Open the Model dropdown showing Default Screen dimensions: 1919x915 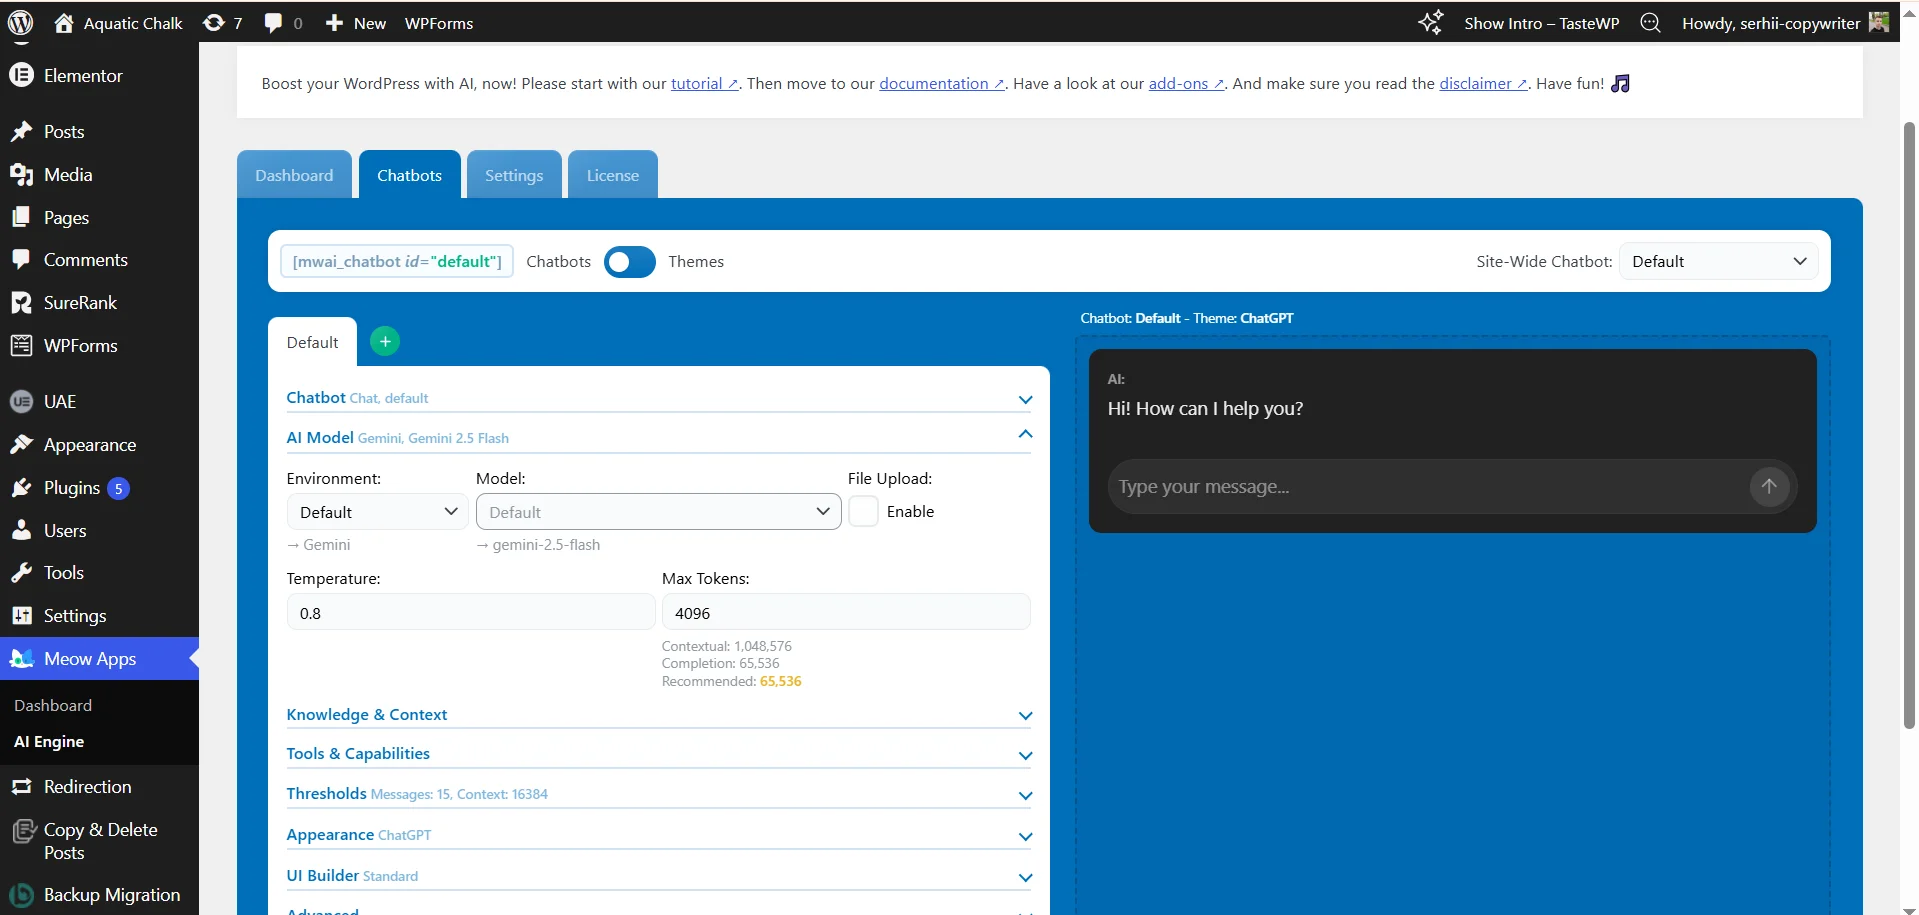click(x=658, y=511)
